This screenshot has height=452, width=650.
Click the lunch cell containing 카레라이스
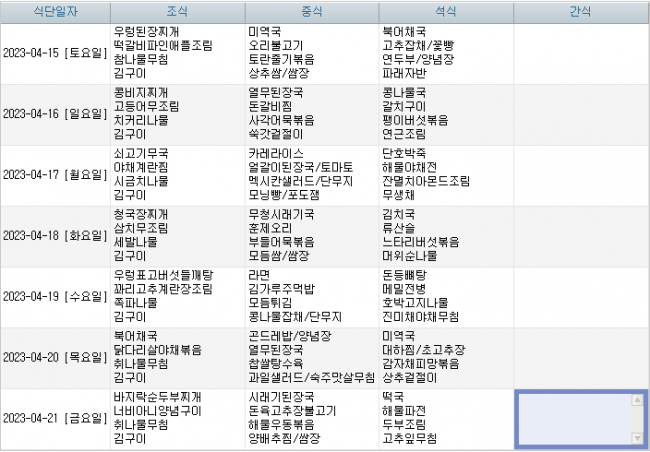(311, 175)
